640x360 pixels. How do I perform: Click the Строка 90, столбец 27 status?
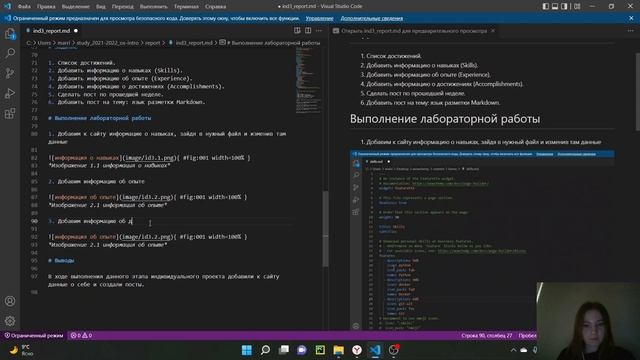[x=487, y=336]
